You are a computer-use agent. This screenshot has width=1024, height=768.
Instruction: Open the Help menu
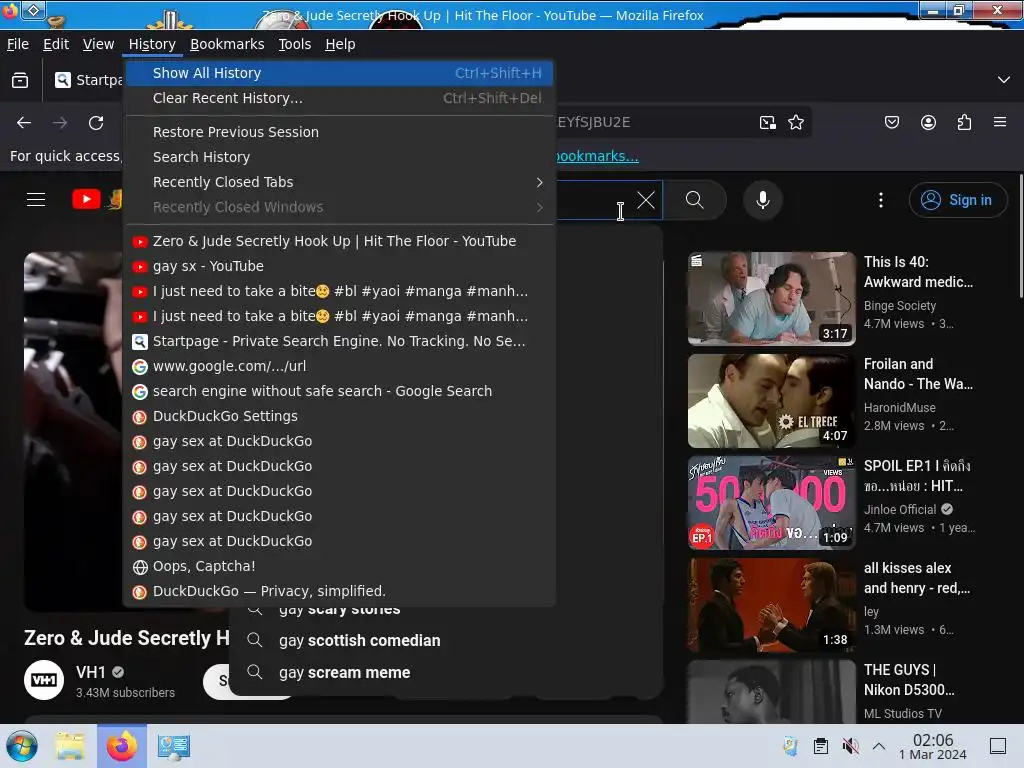pos(340,44)
